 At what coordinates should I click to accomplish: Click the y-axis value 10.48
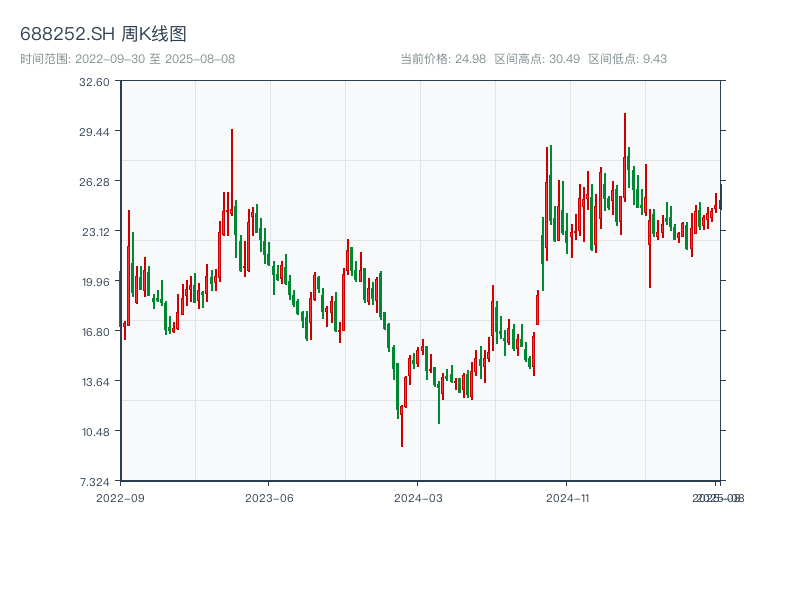click(x=95, y=432)
